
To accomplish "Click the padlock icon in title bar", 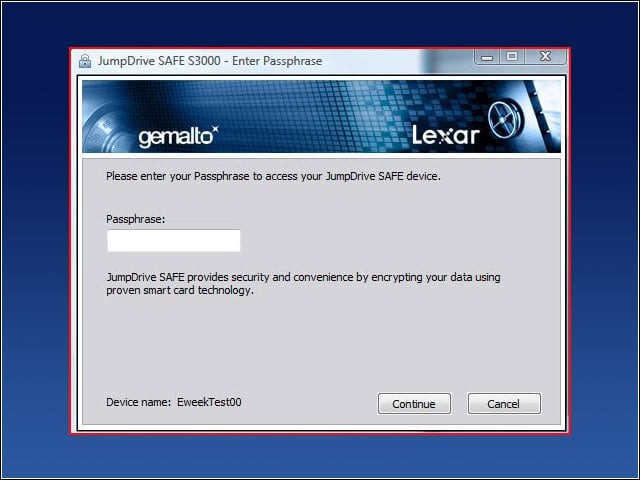I will point(85,61).
